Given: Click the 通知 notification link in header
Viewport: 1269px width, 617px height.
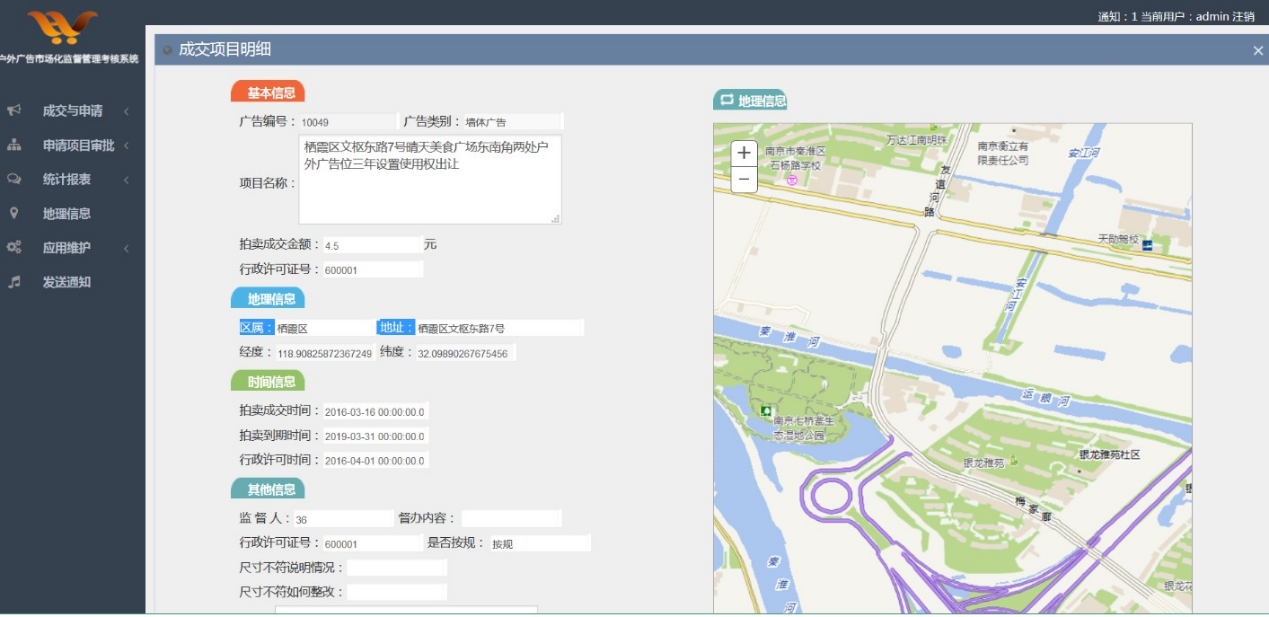Looking at the screenshot, I should [x=1111, y=16].
